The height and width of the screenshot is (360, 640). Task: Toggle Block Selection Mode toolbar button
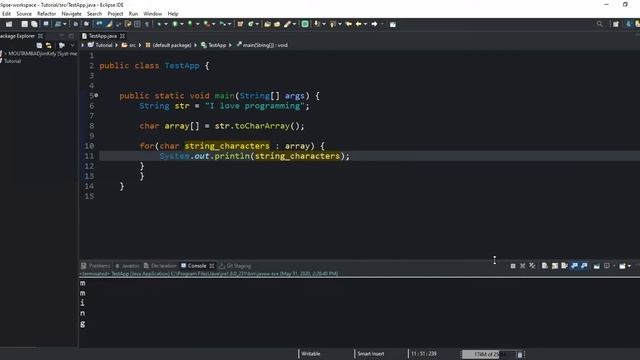click(x=137, y=24)
